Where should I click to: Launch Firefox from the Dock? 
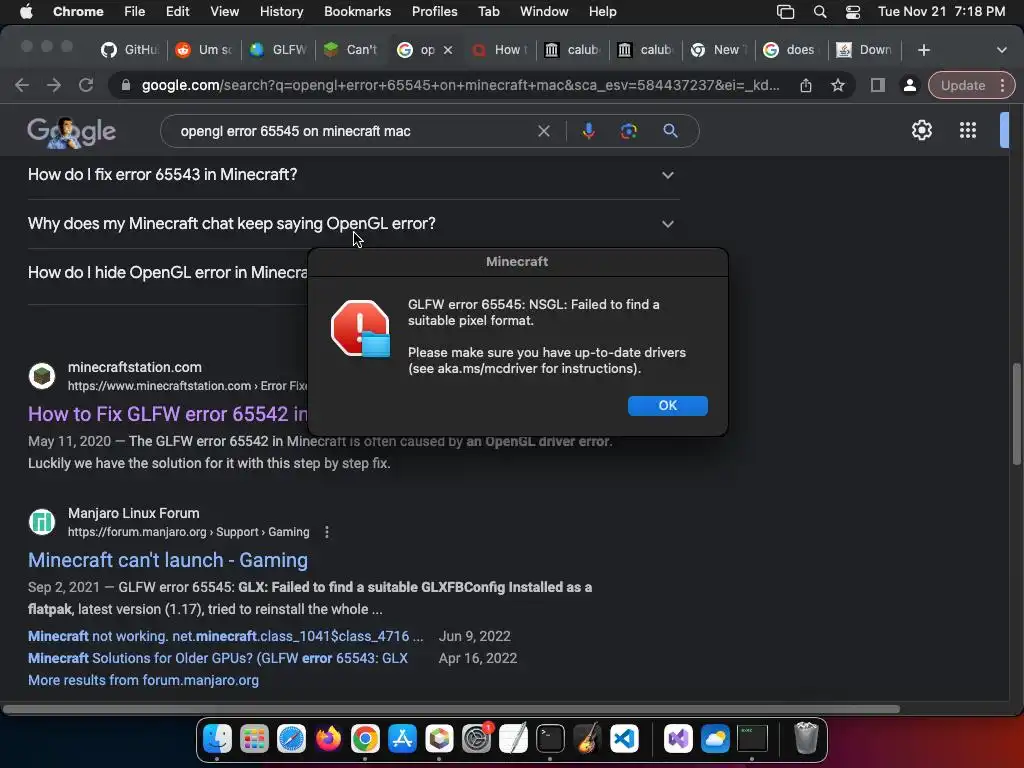pyautogui.click(x=328, y=739)
